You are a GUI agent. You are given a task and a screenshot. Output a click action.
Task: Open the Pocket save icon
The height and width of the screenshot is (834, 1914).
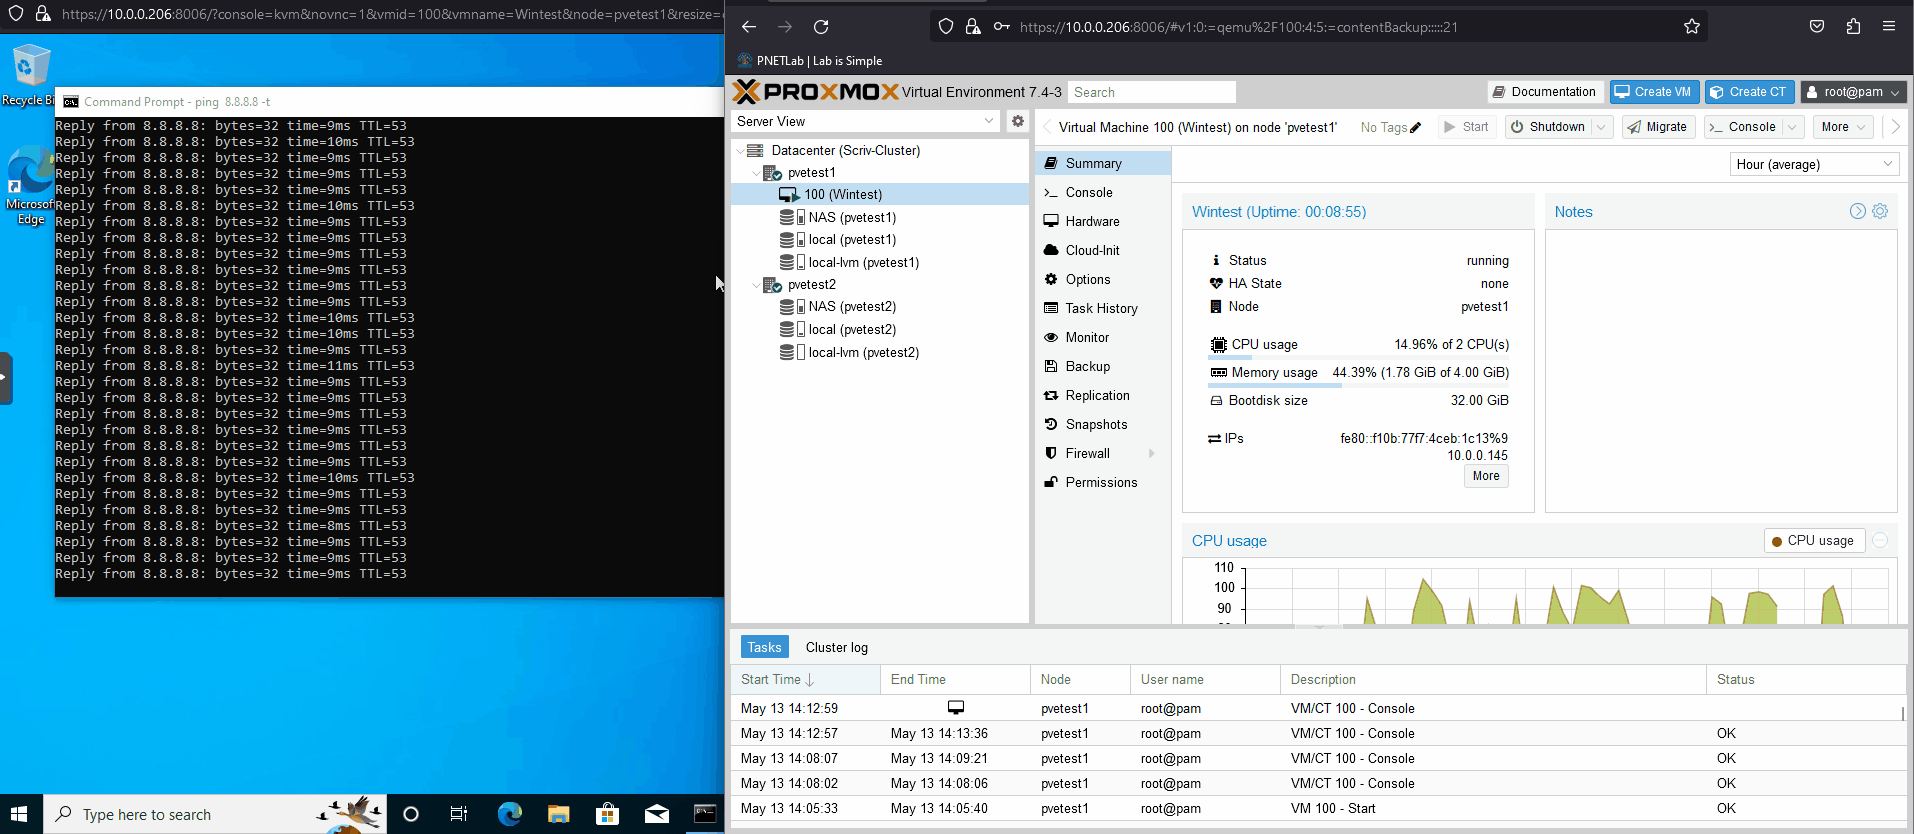tap(1817, 27)
